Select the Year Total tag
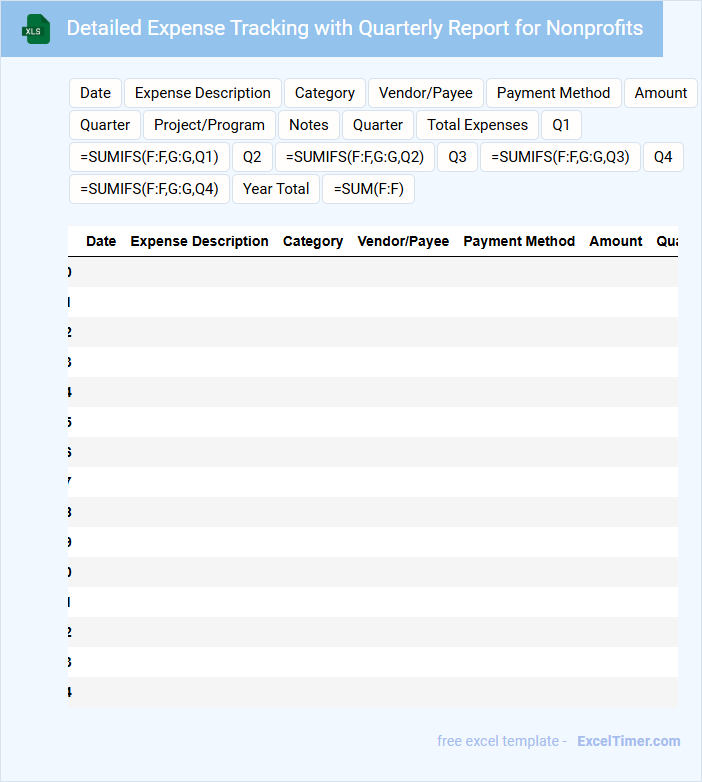 (x=276, y=189)
